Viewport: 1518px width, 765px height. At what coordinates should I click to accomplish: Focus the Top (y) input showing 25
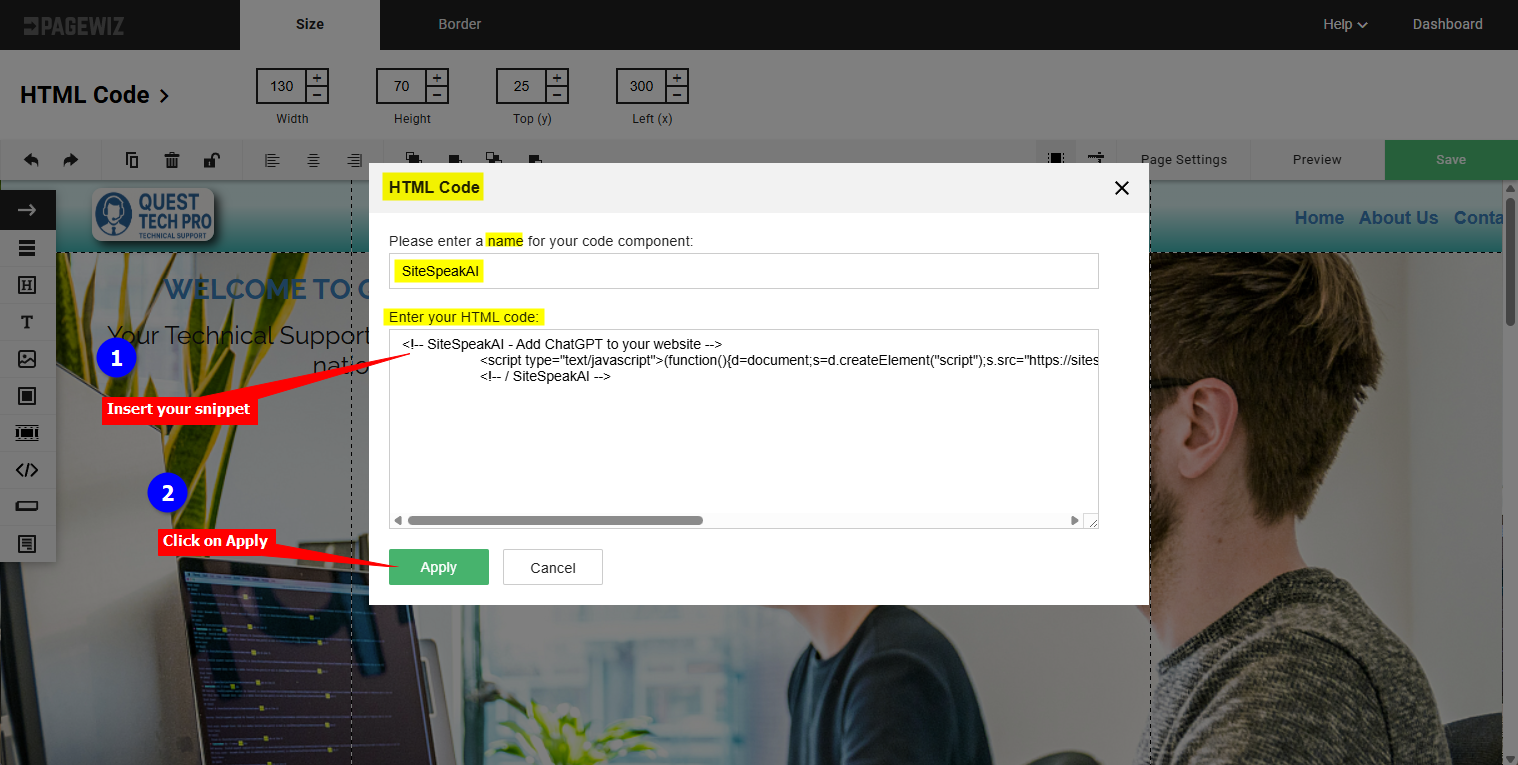[522, 86]
